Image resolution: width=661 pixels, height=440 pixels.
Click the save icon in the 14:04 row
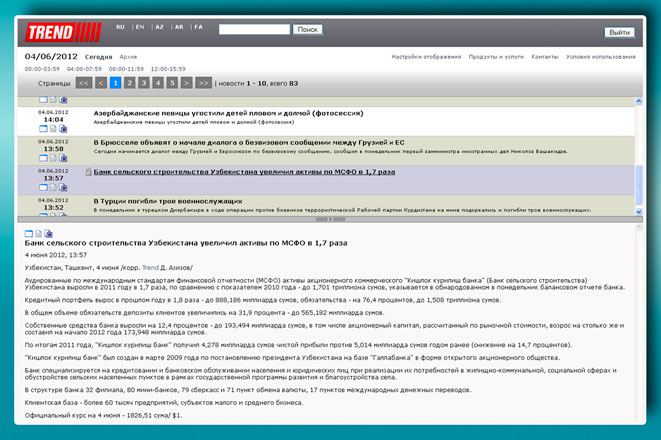[63, 129]
